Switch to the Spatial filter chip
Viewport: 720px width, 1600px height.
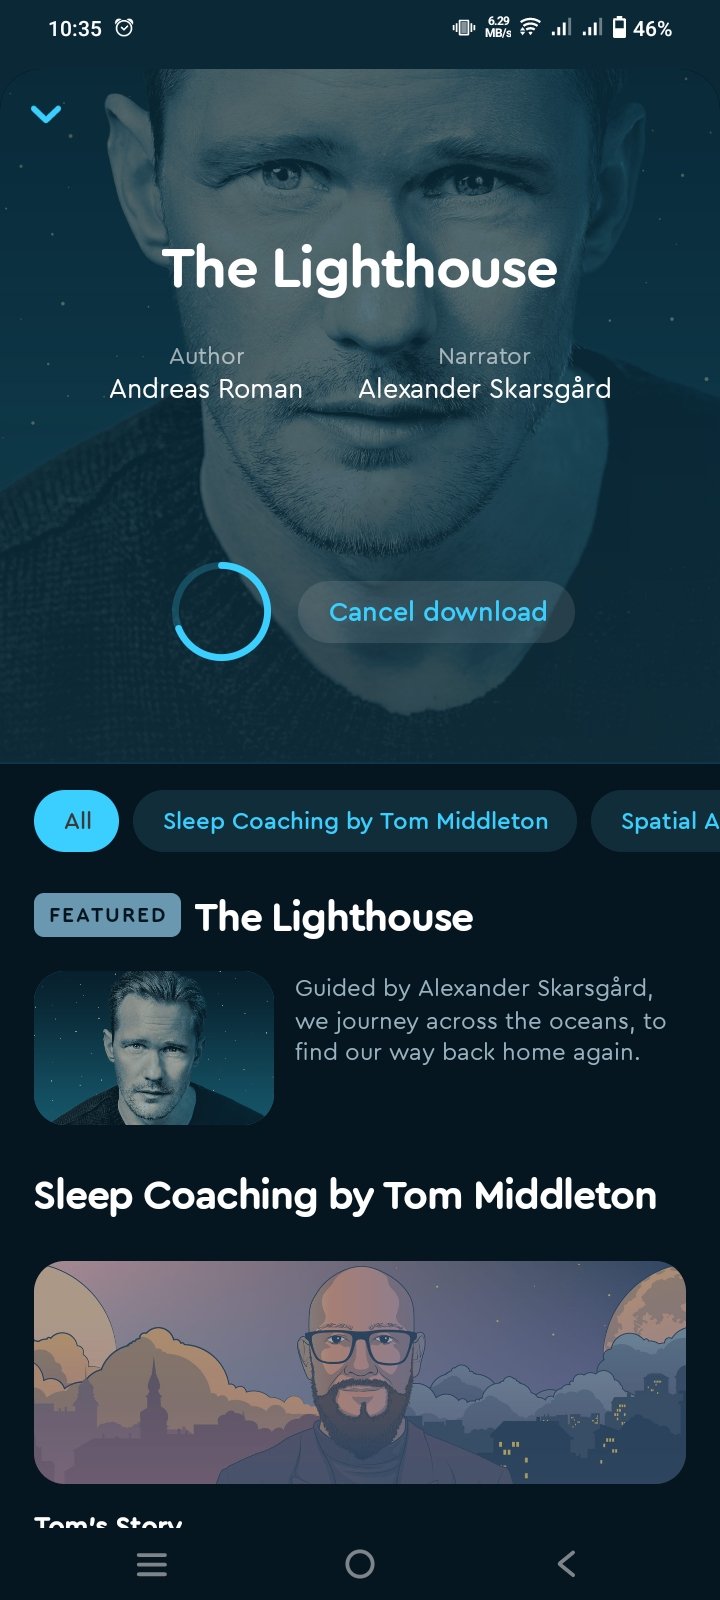(x=656, y=821)
